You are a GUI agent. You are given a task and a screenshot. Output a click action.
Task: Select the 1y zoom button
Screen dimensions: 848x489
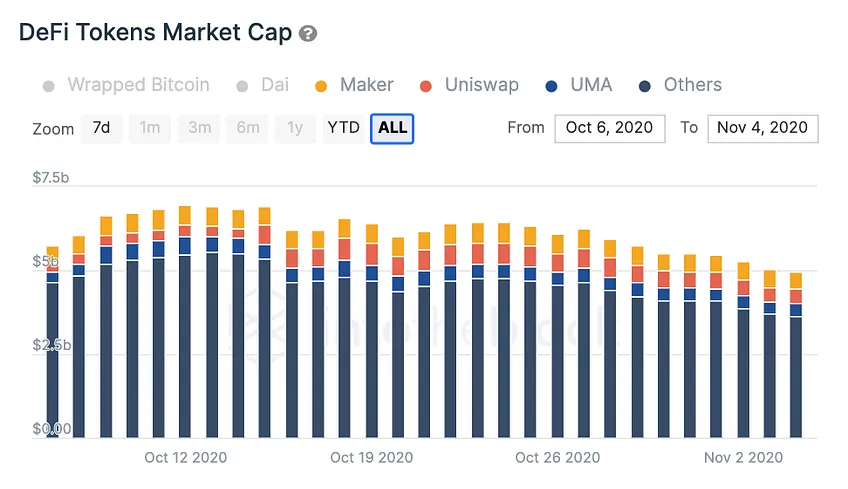[x=295, y=128]
